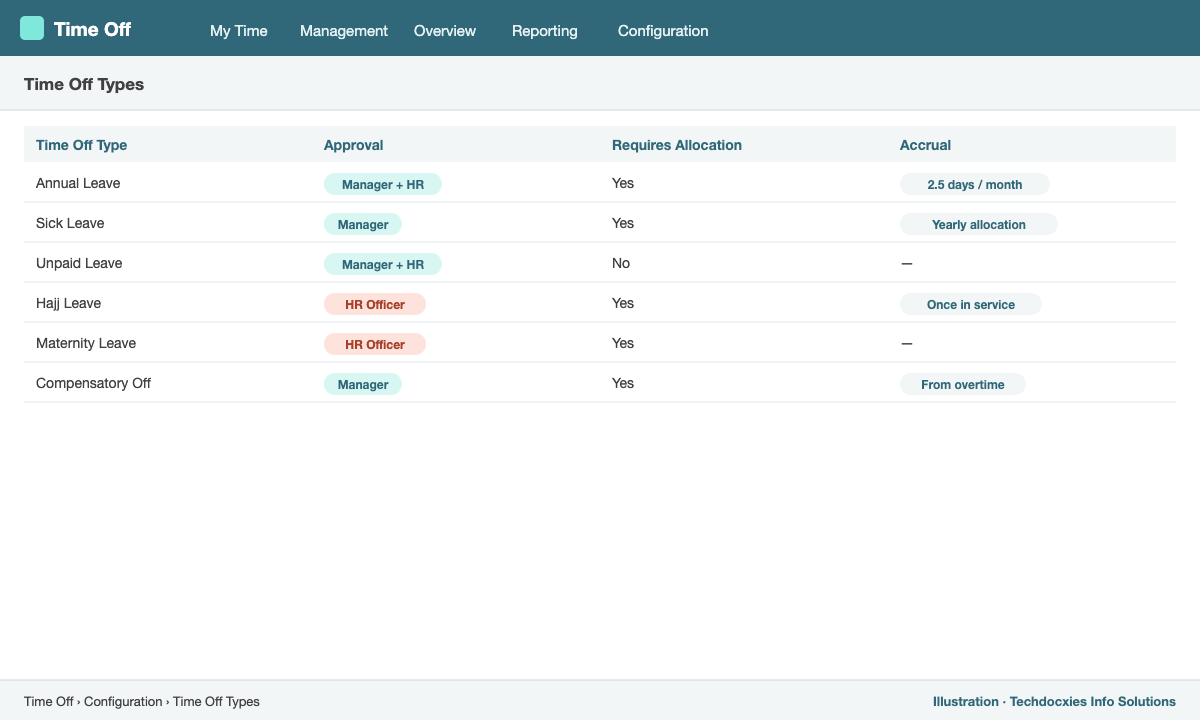
Task: Open the Unpaid Leave row
Action: [600, 263]
